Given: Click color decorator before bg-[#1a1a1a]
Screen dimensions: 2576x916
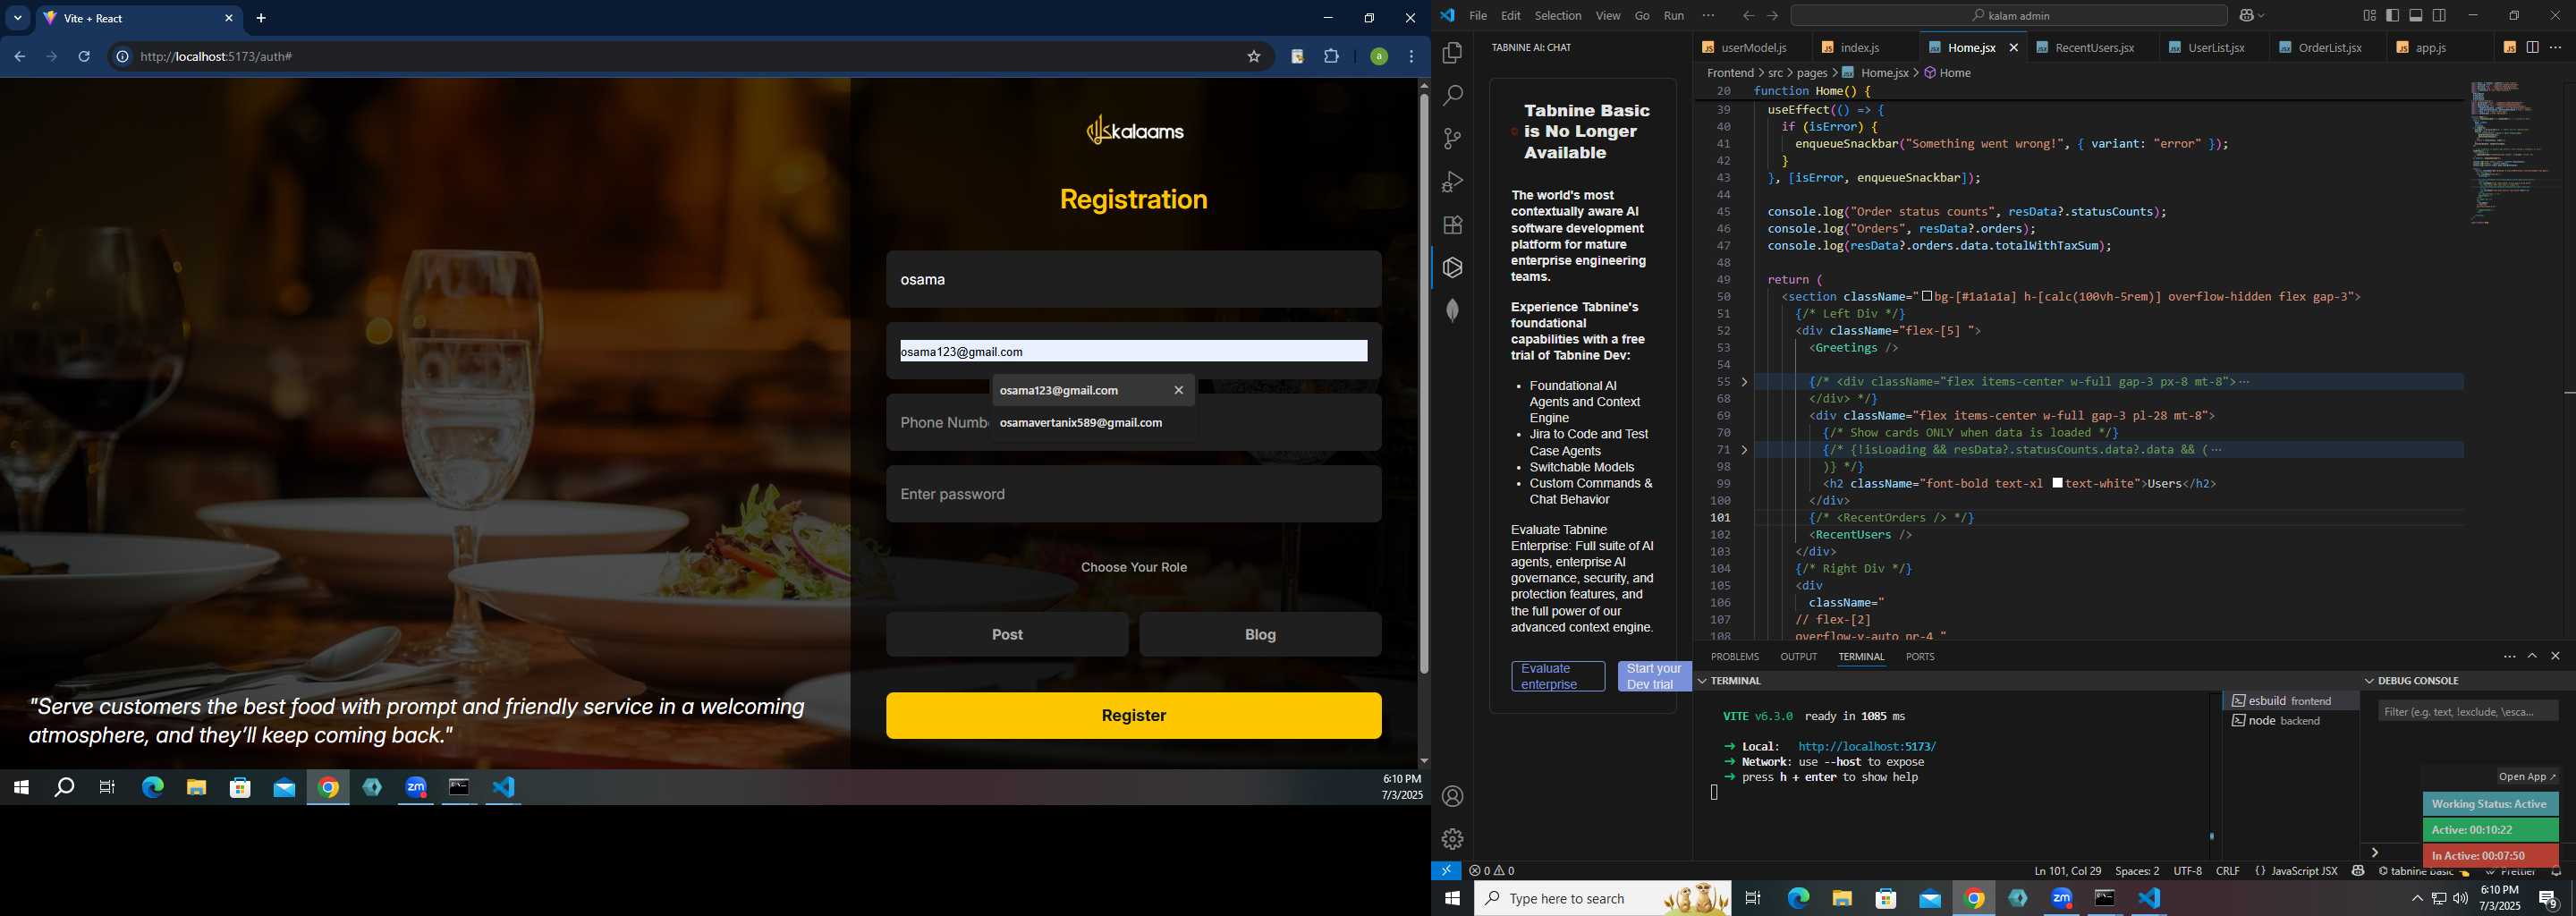Looking at the screenshot, I should 1927,297.
